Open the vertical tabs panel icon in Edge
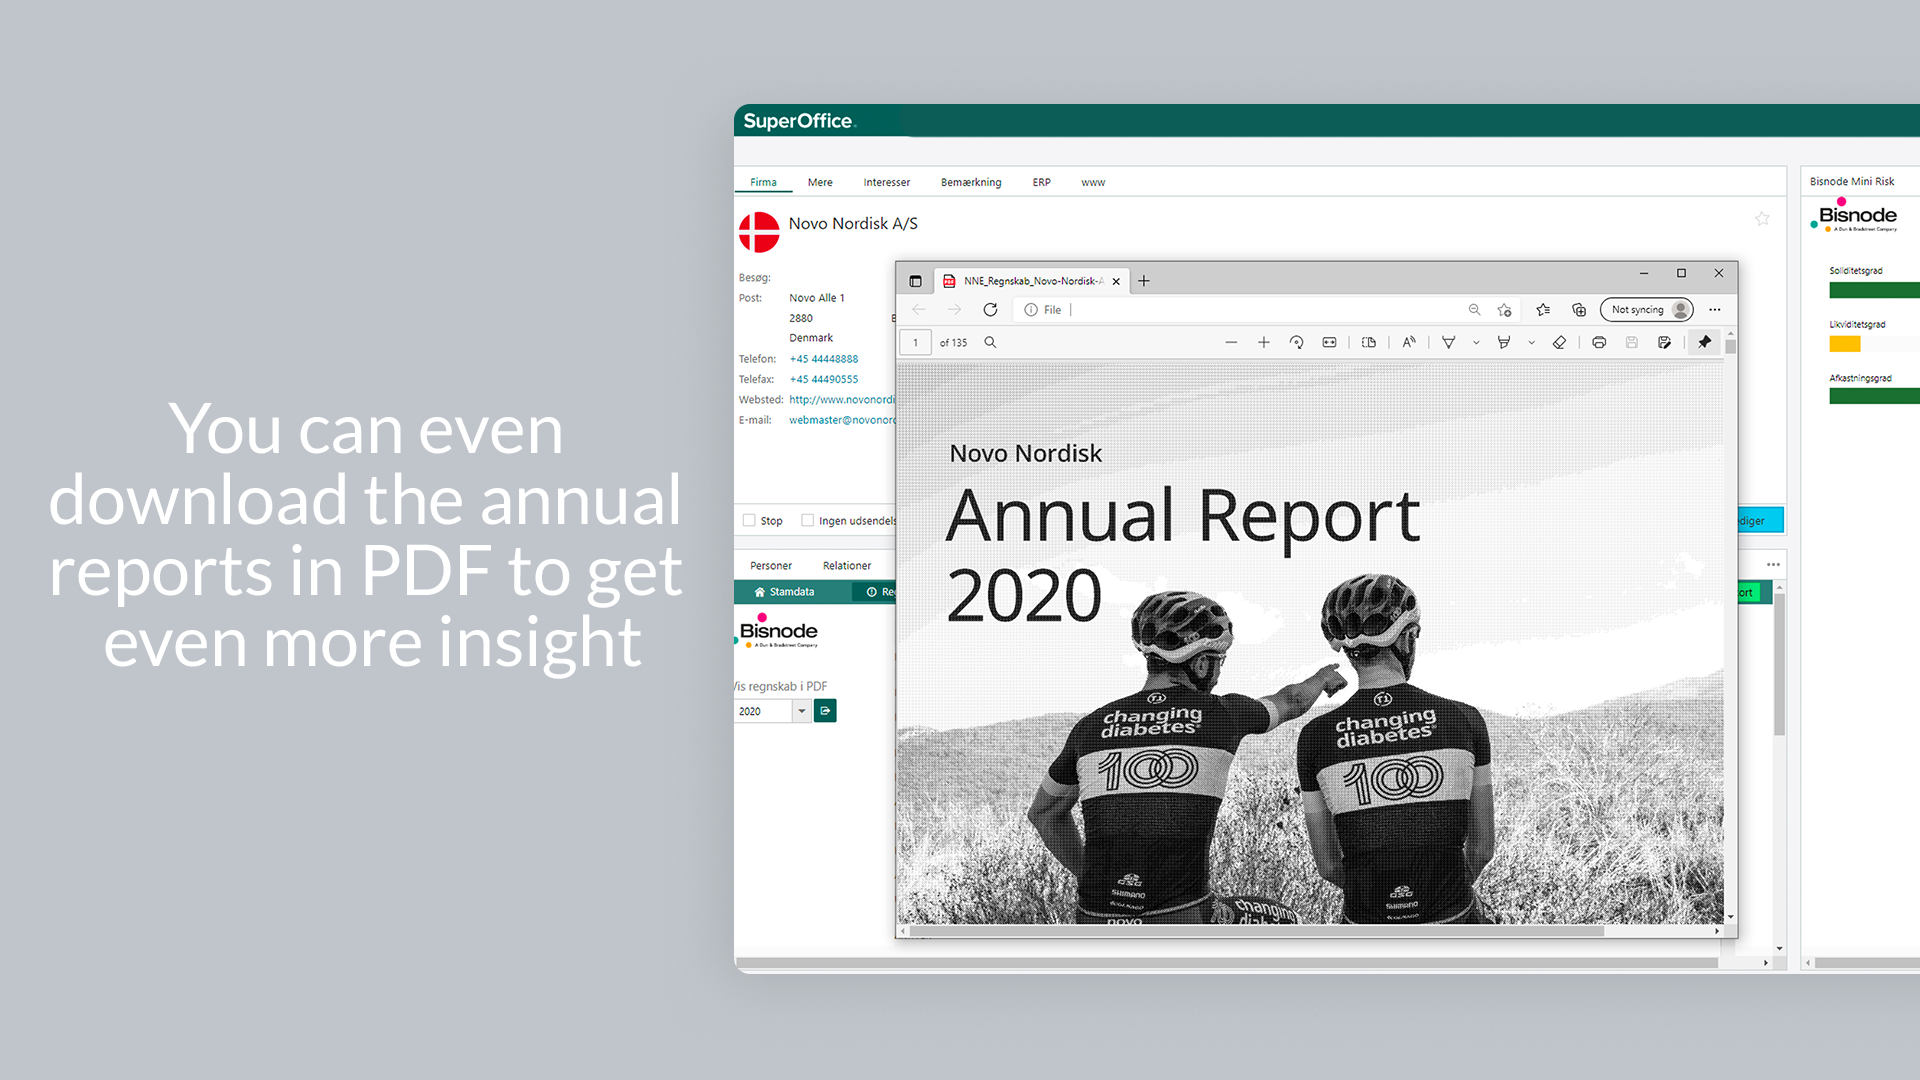Viewport: 1920px width, 1080px height. point(915,281)
